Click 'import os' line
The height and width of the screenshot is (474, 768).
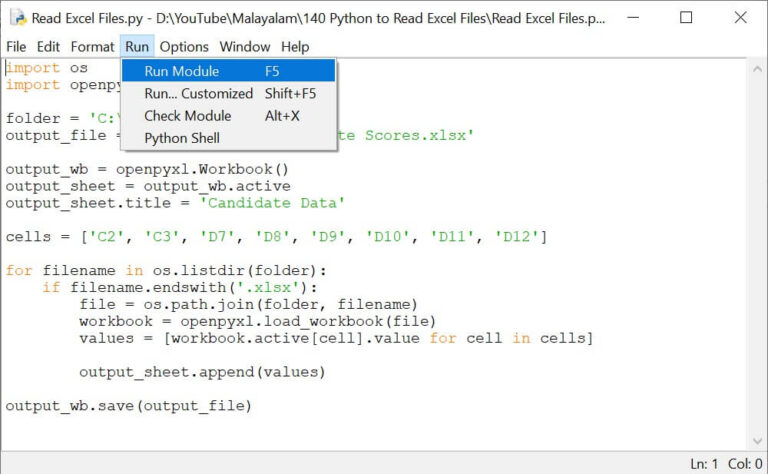click(x=47, y=68)
